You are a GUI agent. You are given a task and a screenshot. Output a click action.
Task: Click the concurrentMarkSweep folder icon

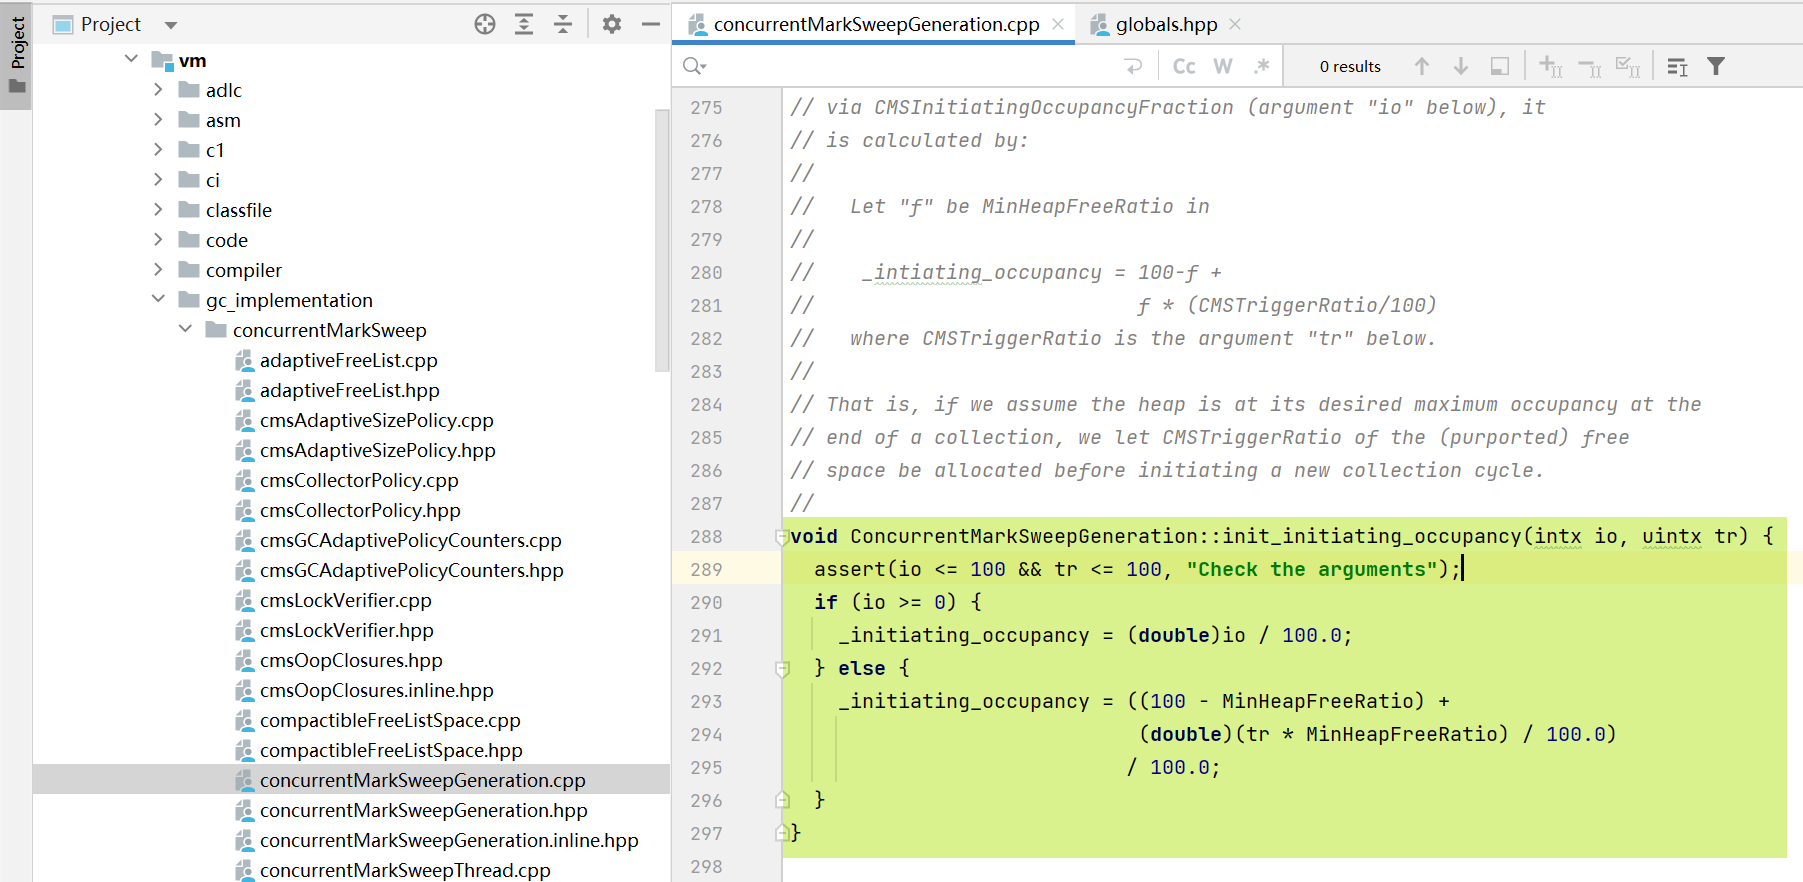216,329
